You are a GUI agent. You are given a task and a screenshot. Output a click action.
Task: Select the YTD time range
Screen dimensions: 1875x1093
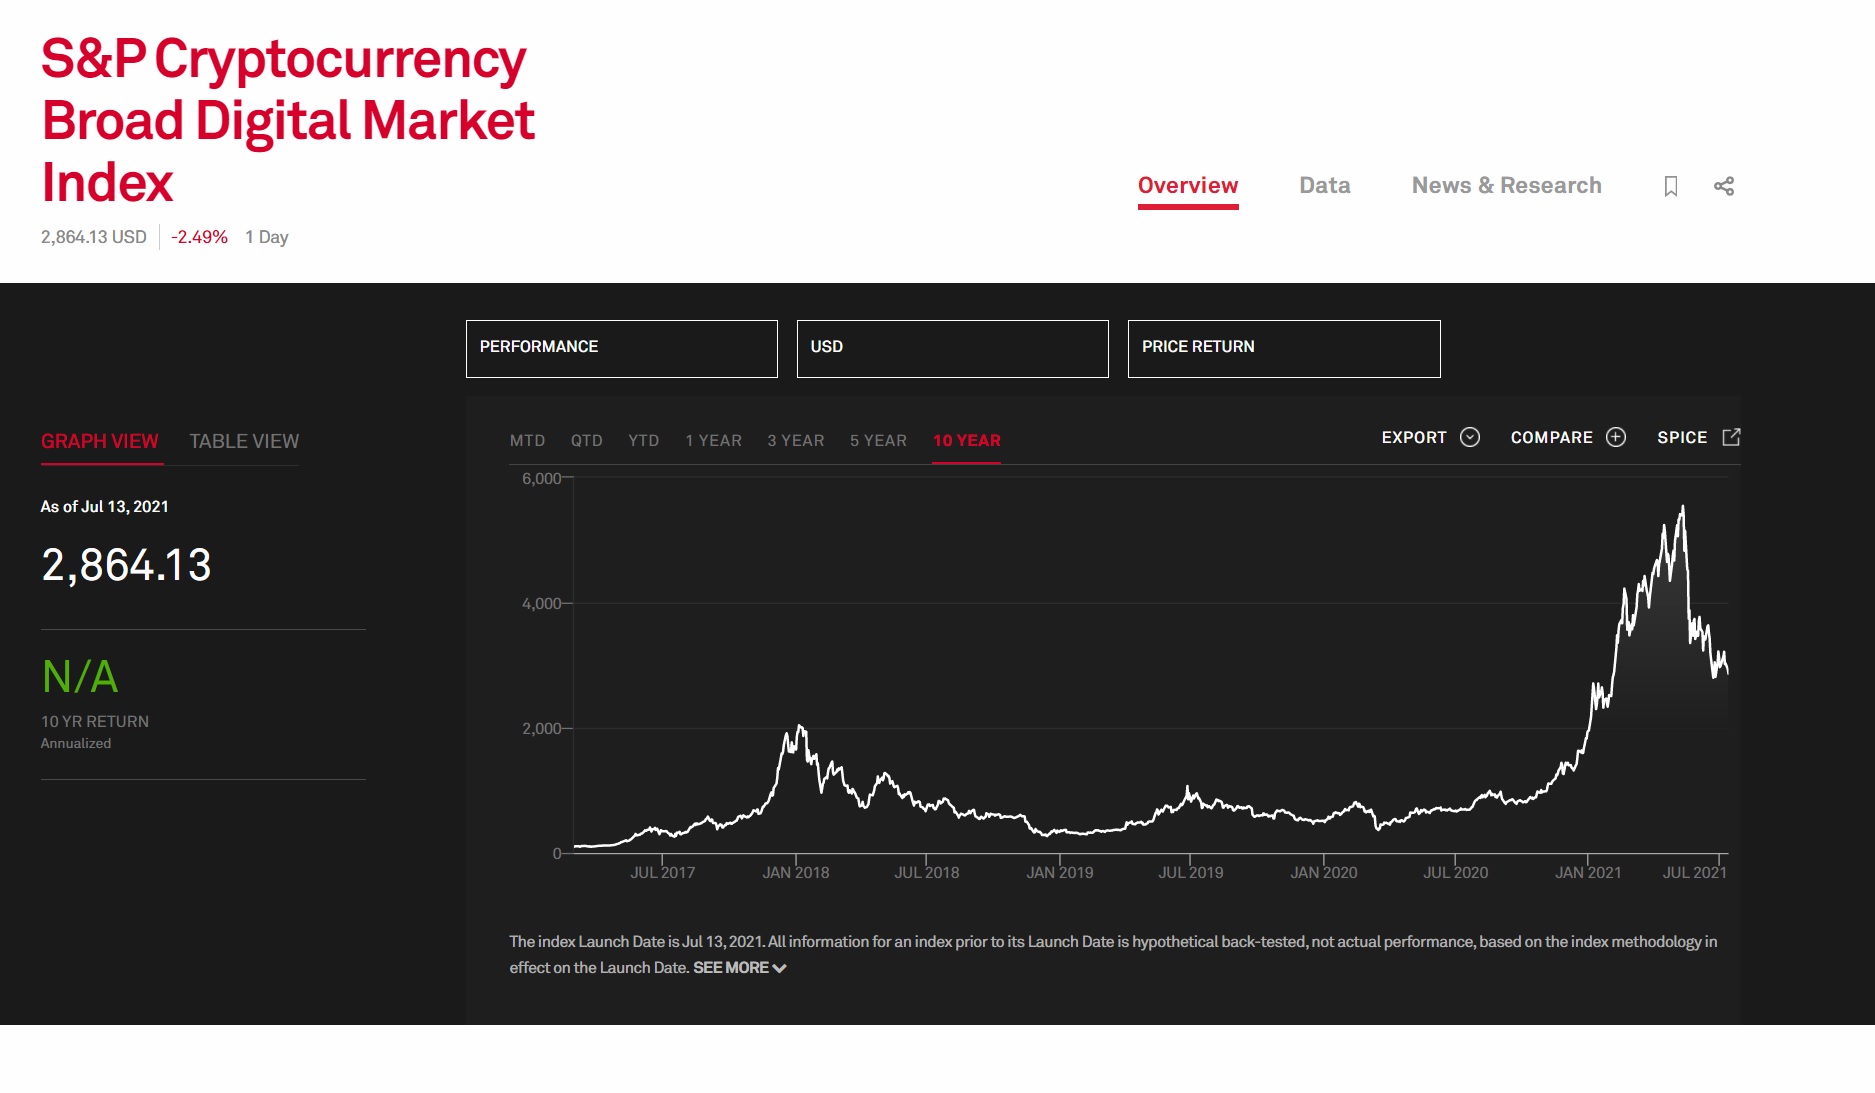(644, 441)
